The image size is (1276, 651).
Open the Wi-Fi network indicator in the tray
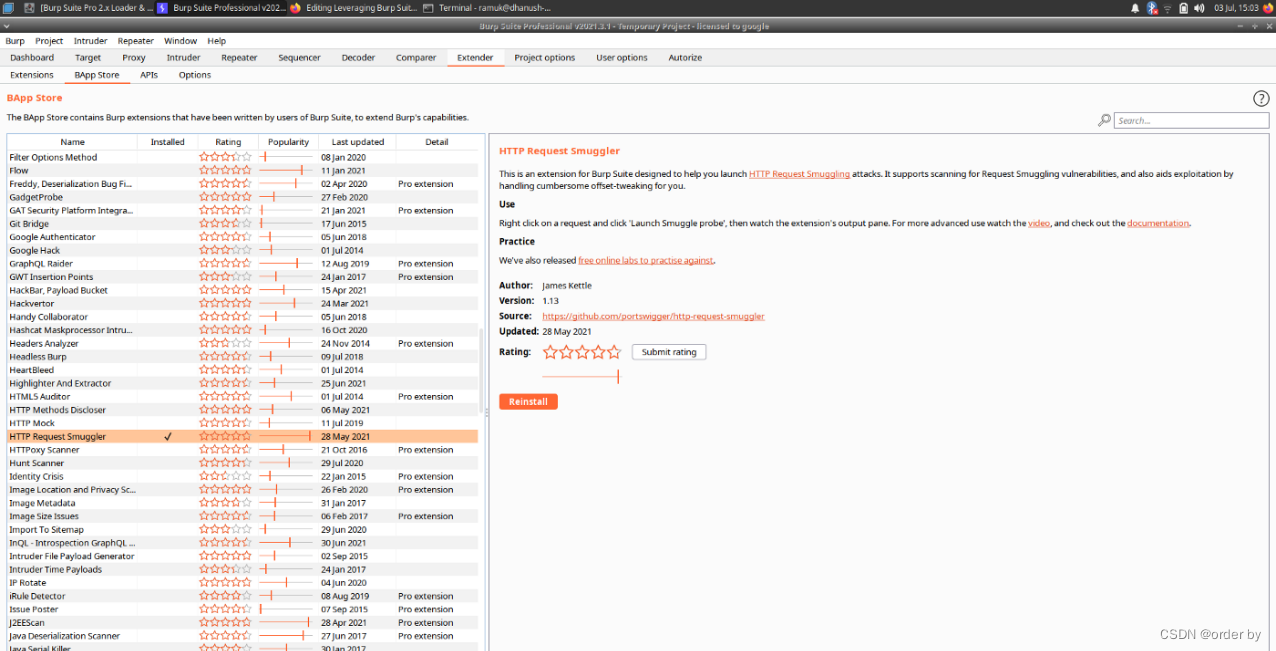click(x=1167, y=8)
